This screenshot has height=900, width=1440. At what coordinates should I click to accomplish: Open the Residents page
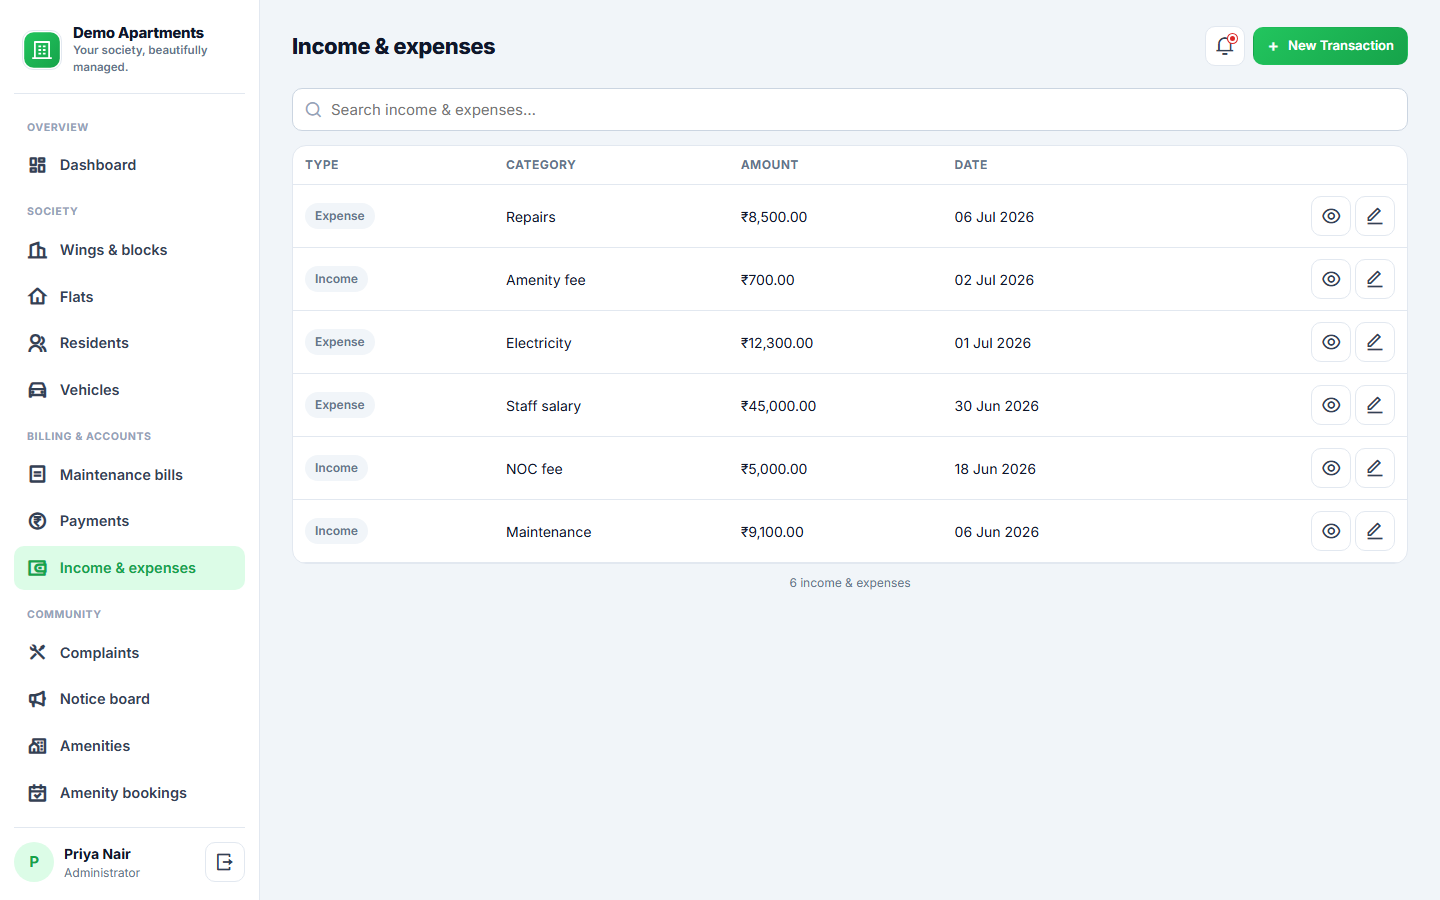pyautogui.click(x=129, y=343)
